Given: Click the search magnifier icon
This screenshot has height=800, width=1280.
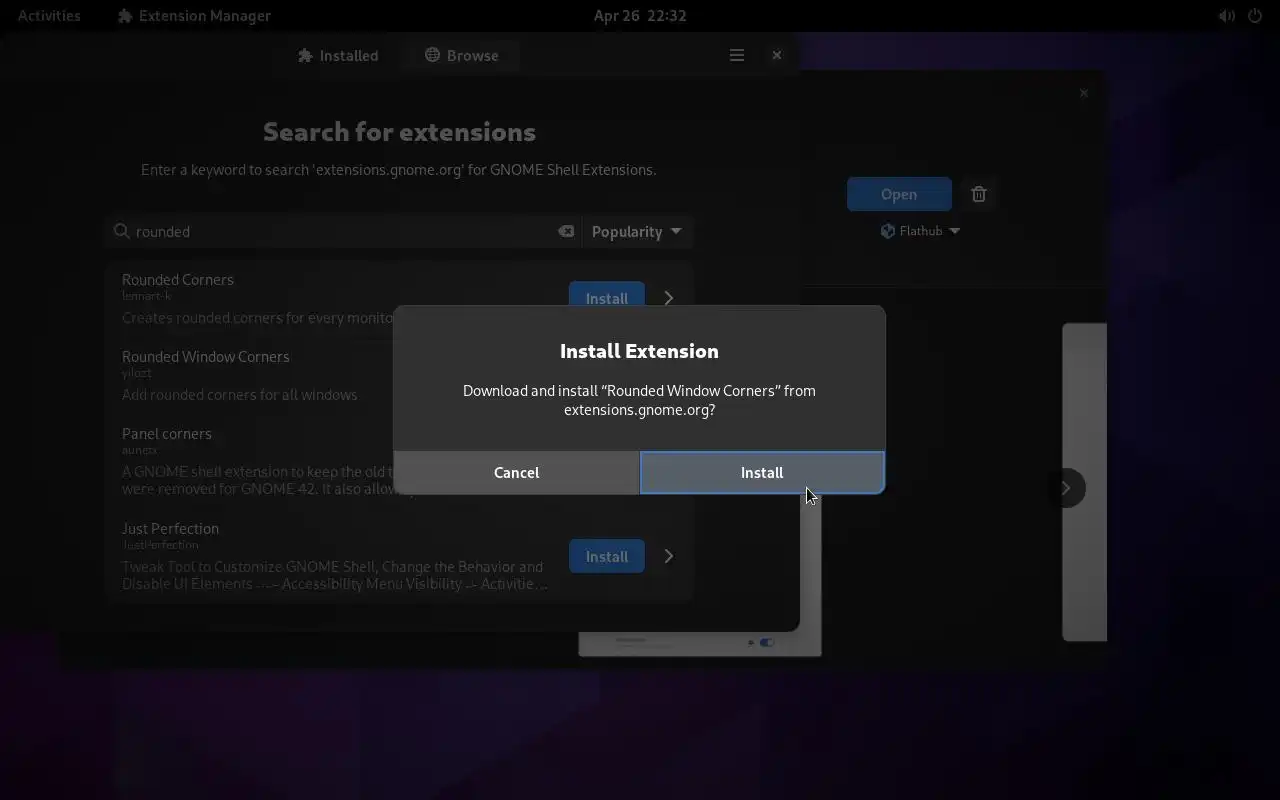Looking at the screenshot, I should [122, 231].
